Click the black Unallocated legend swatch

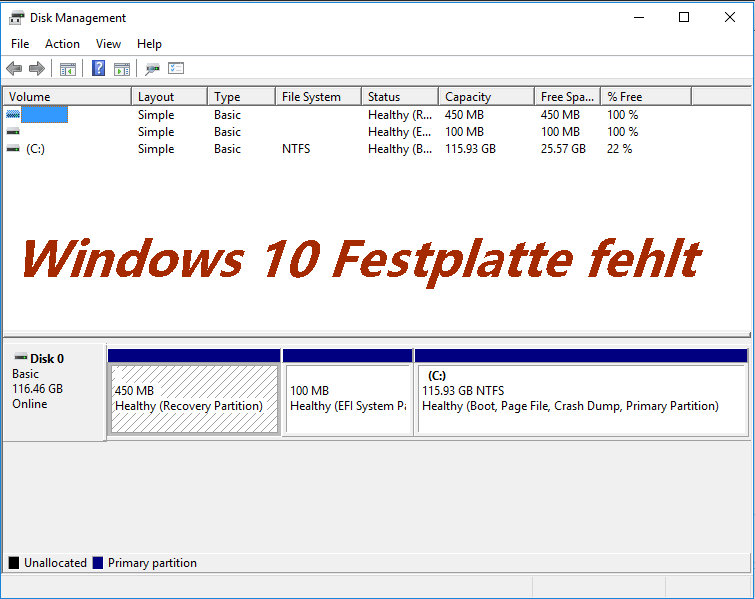coord(14,563)
